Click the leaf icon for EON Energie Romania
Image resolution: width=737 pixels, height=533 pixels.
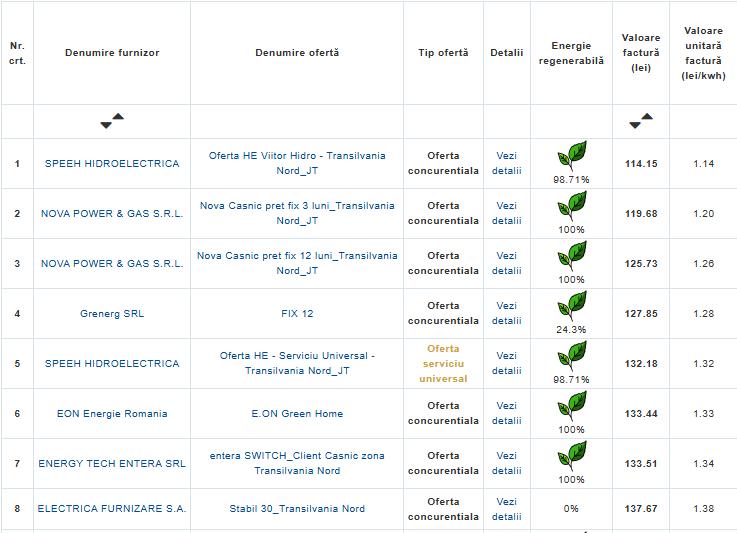click(x=571, y=406)
